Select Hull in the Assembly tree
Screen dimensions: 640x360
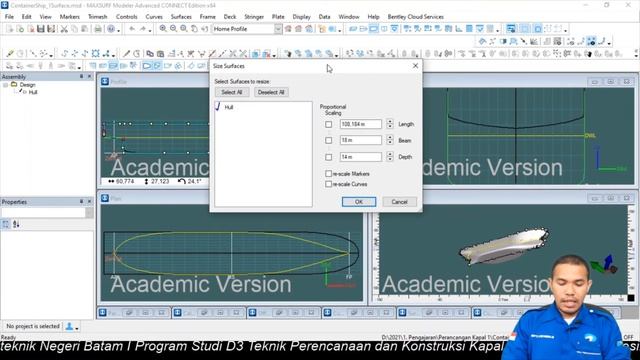(x=33, y=92)
